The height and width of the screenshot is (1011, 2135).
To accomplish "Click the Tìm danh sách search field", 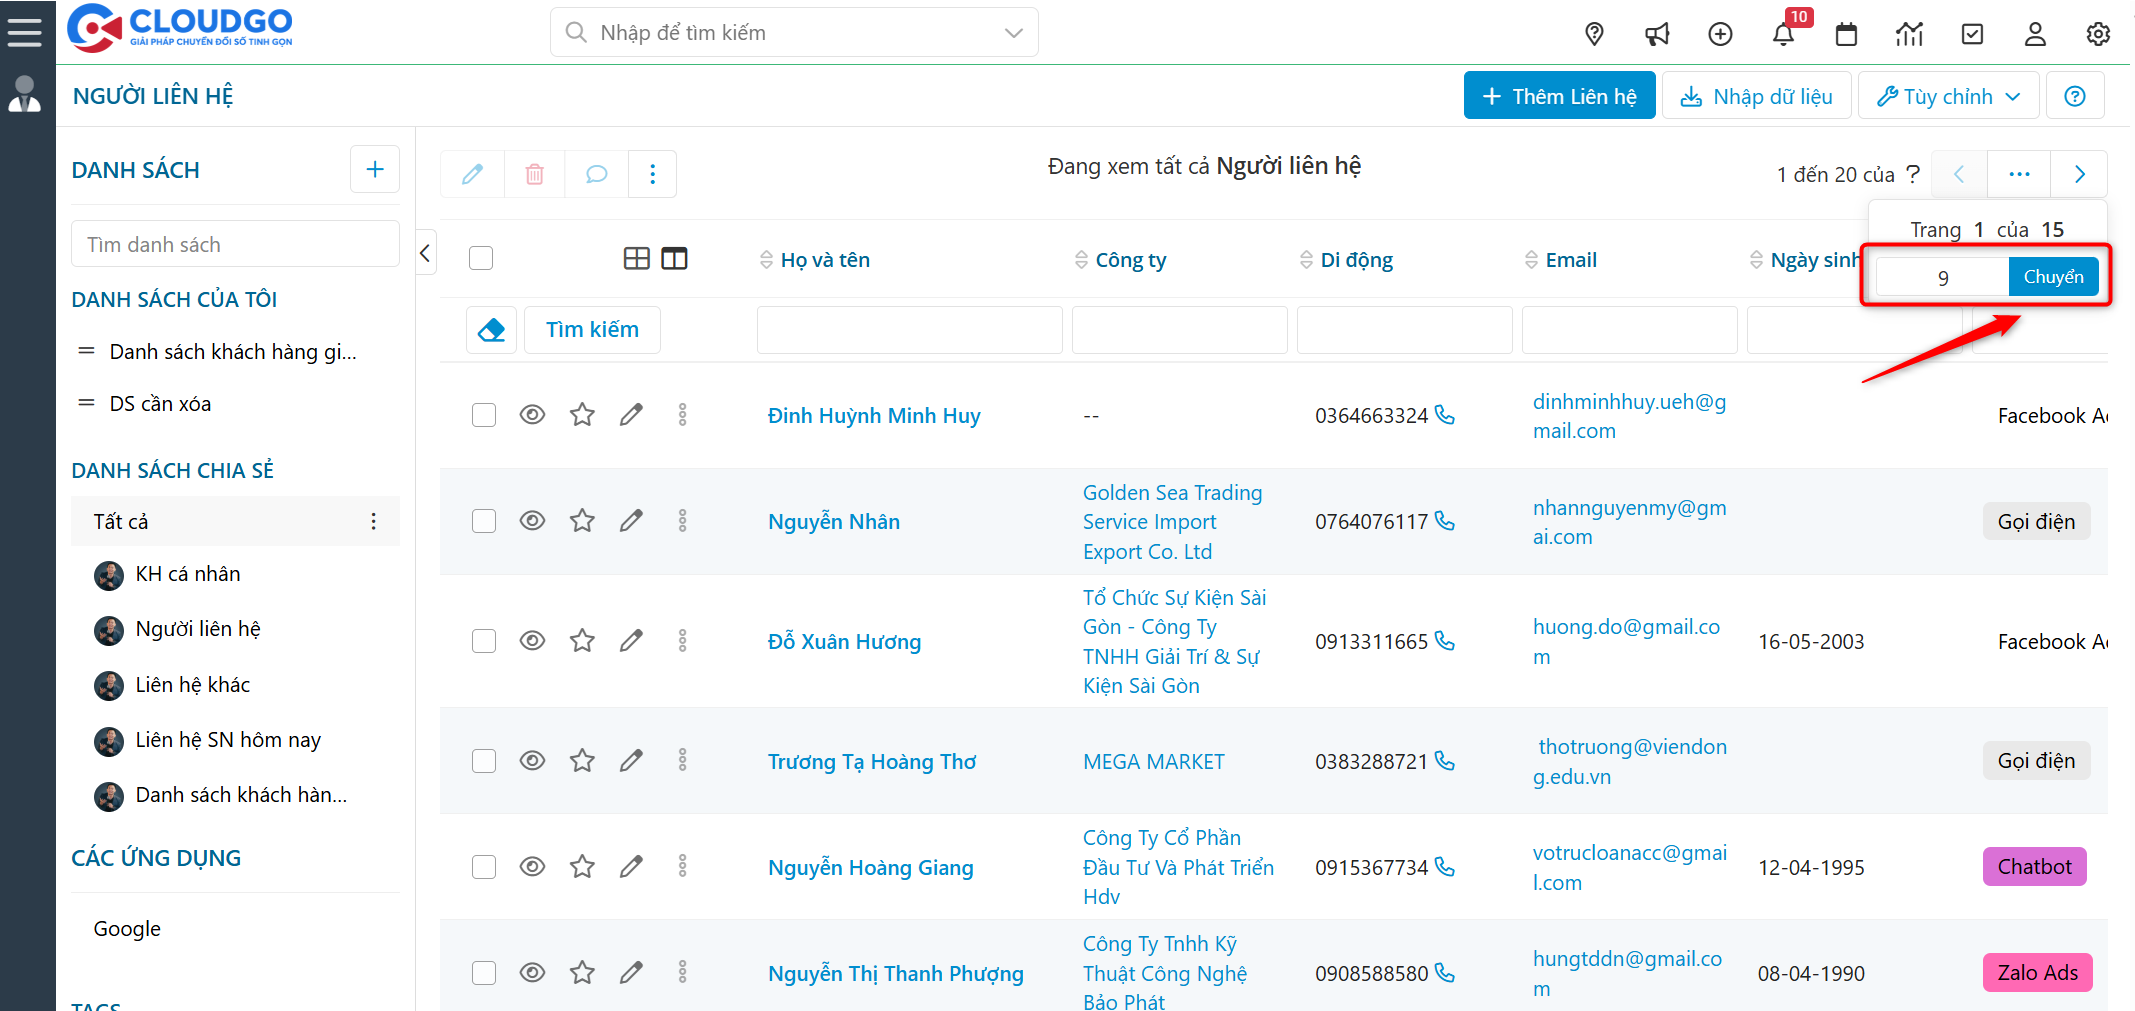I will click(235, 245).
